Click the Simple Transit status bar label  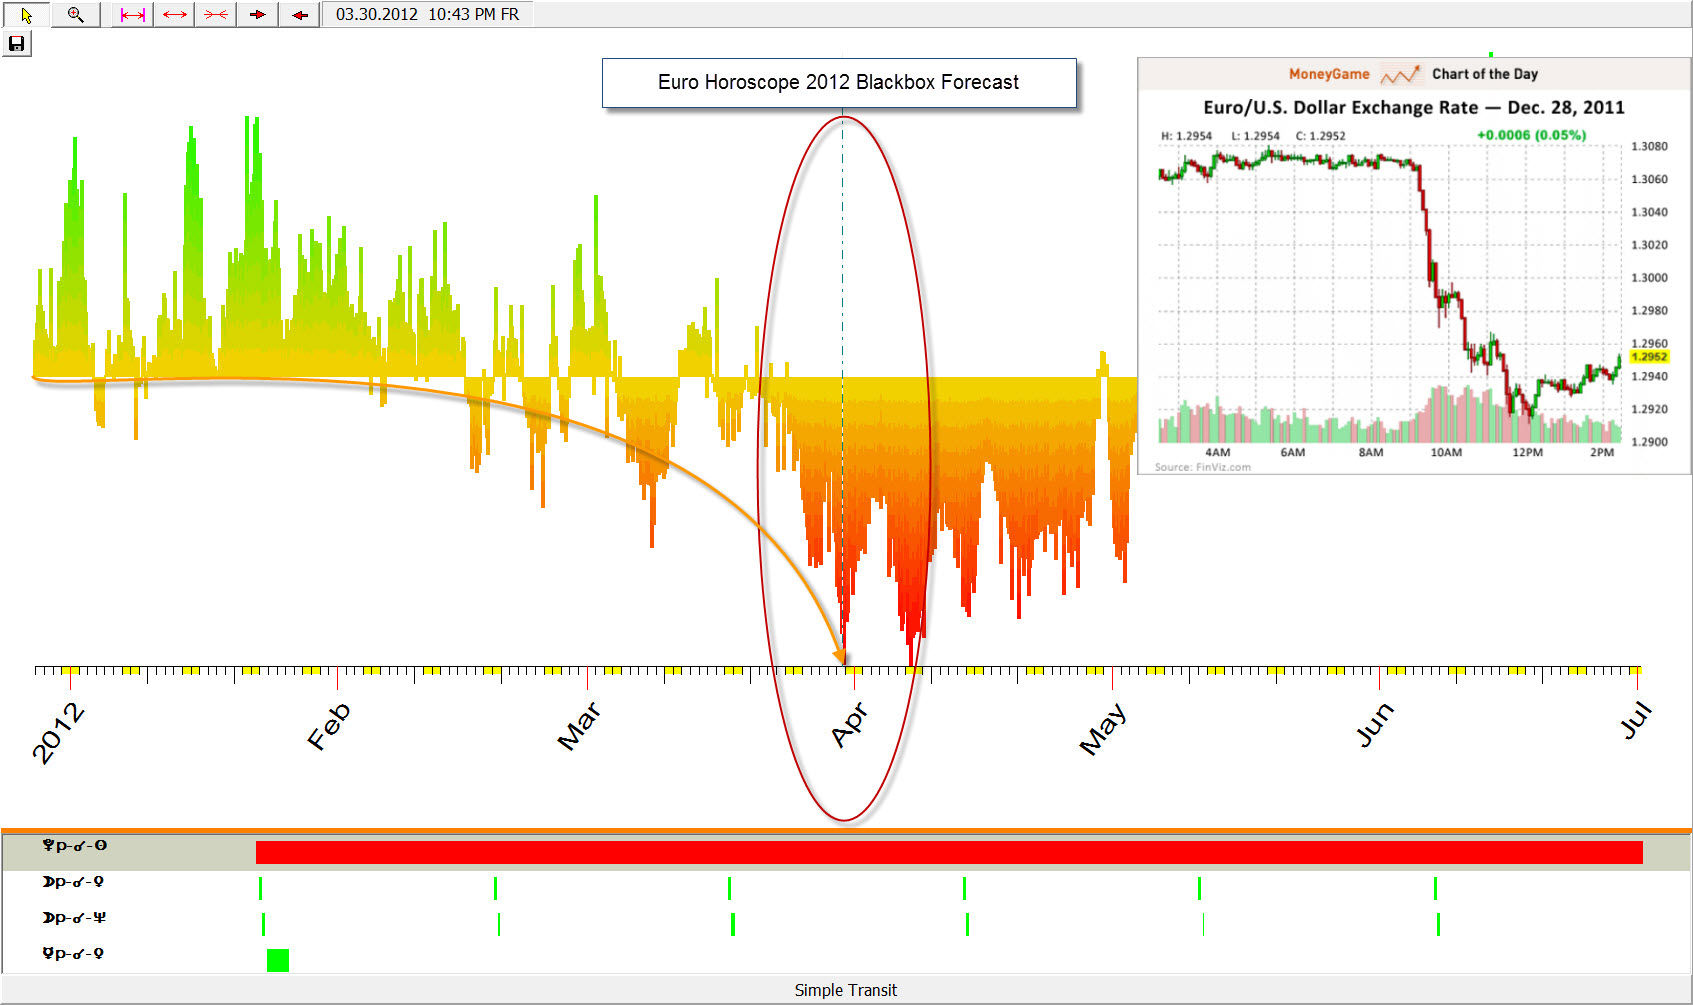845,990
